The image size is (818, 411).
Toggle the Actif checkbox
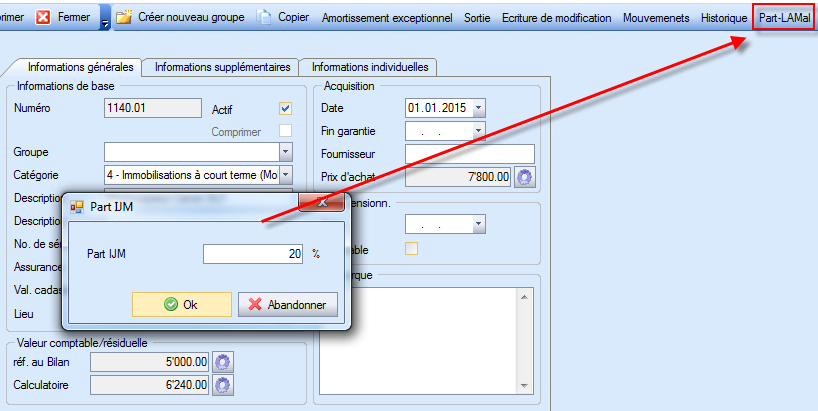(x=285, y=108)
